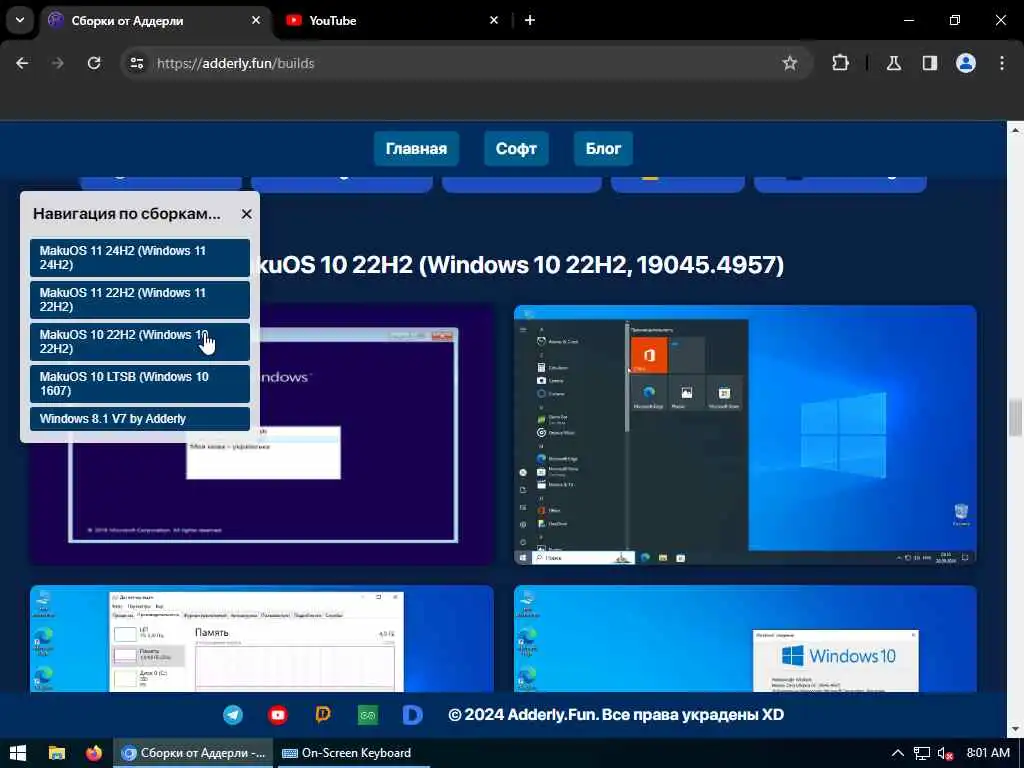Click the © 2024 Adderly.Fun footer text
1024x768 pixels.
tap(616, 715)
